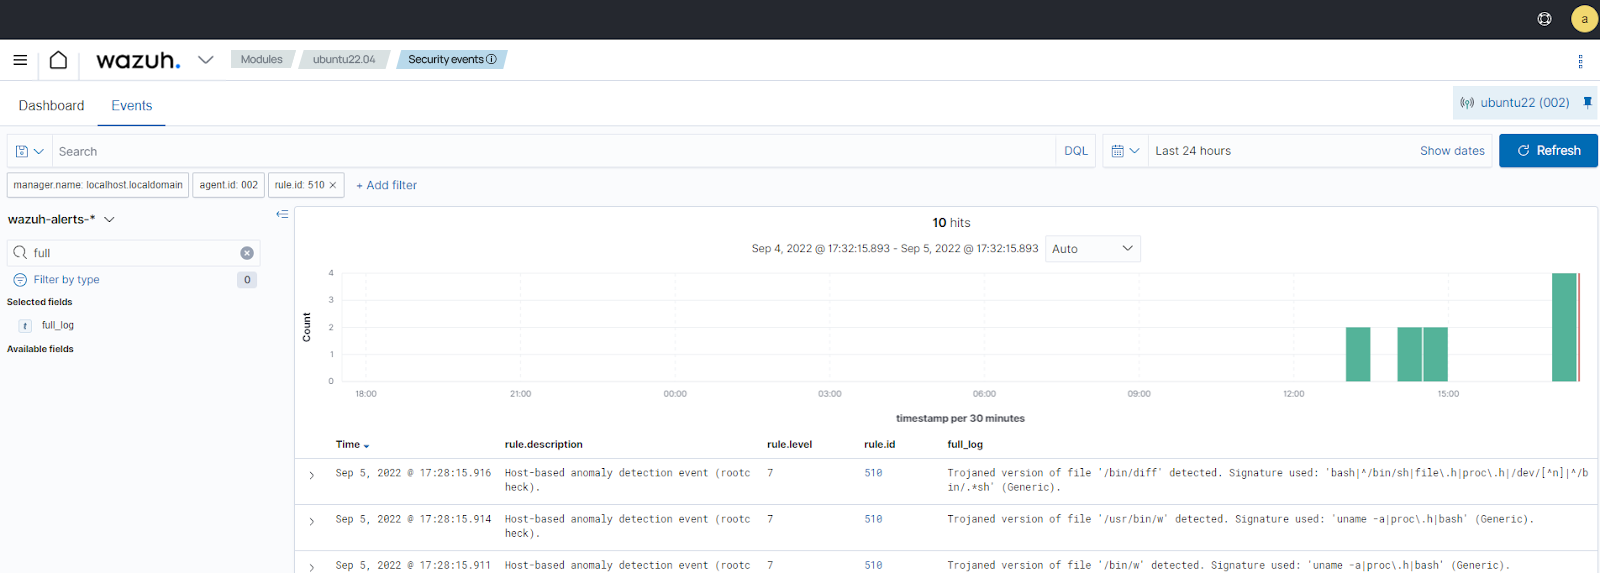1600x573 pixels.
Task: Switch to the Dashboard tab
Action: [x=51, y=105]
